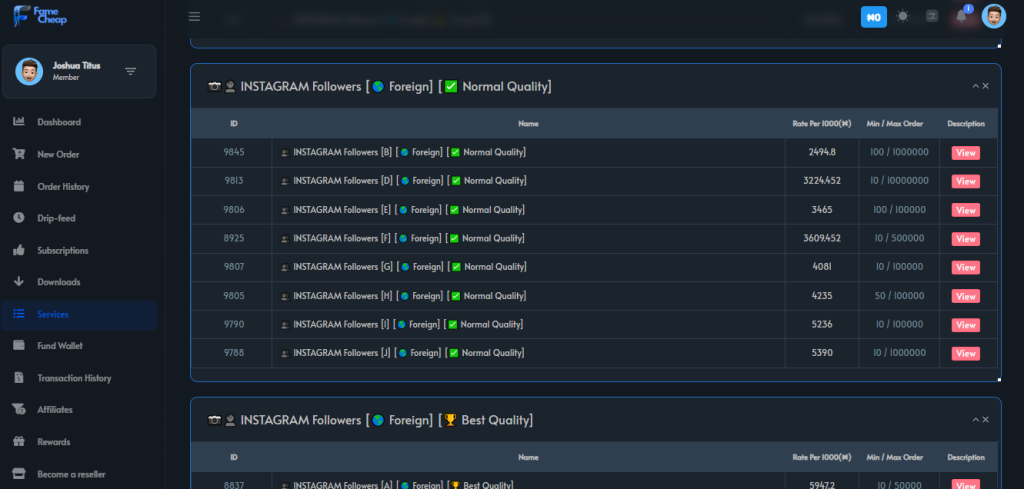Viewport: 1024px width, 489px height.
Task: Select INSTAGRAM Followers [B] service name
Action: [403, 152]
